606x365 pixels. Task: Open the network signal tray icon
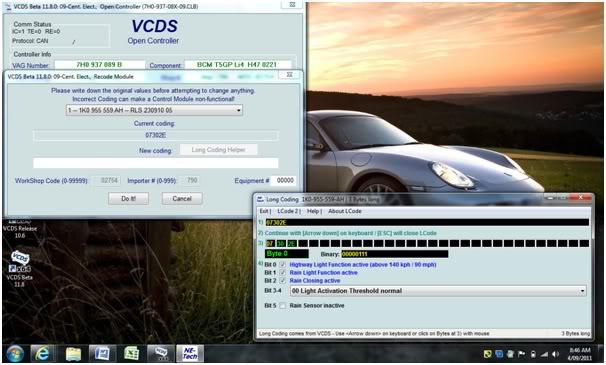coord(545,354)
